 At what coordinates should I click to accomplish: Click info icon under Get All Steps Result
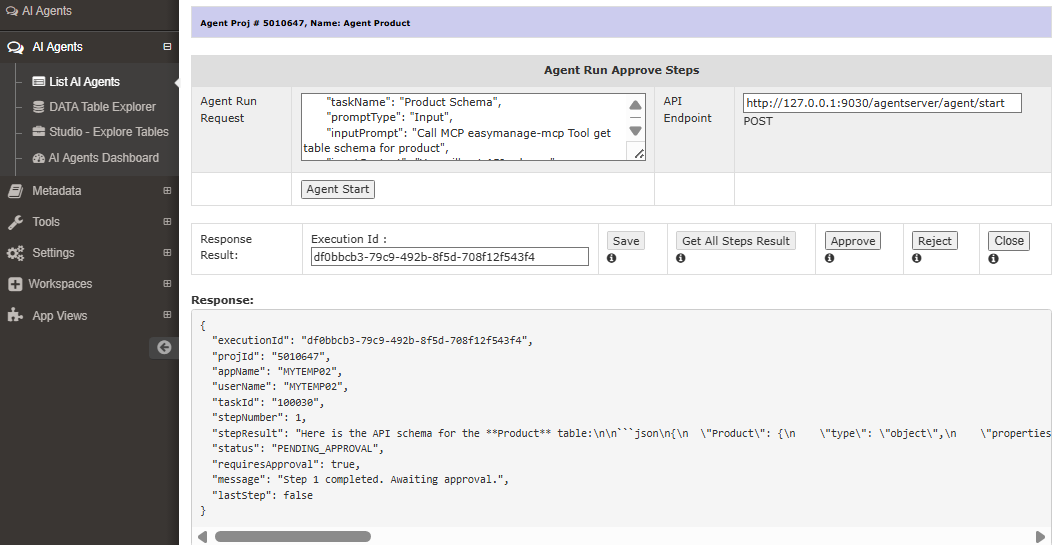681,259
